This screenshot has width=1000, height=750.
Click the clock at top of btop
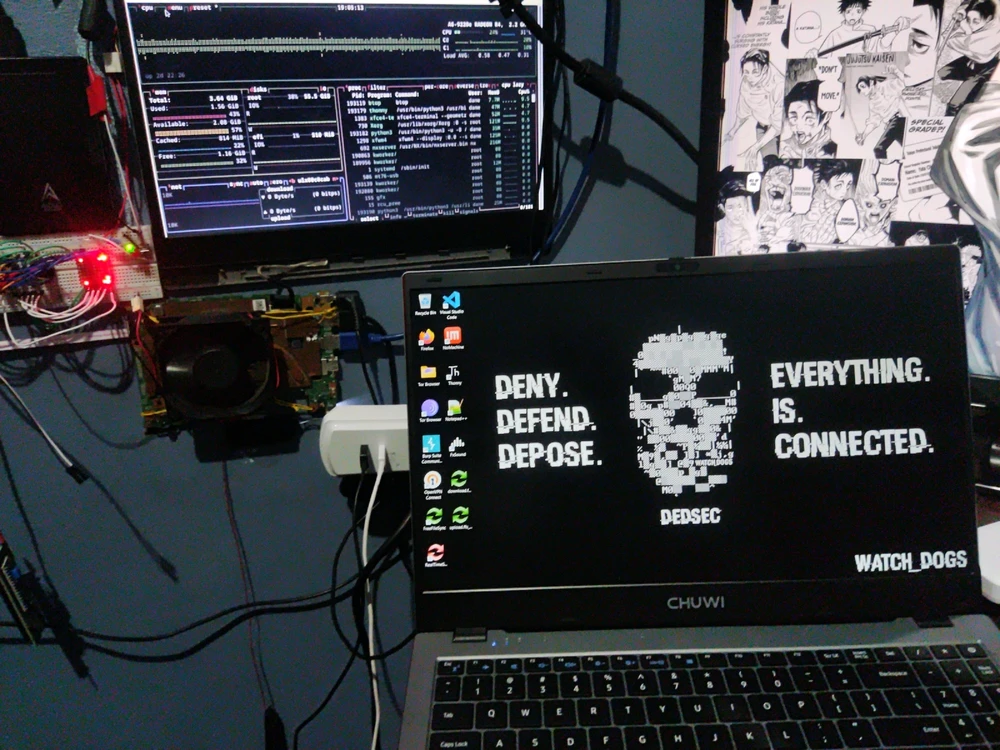coord(351,7)
